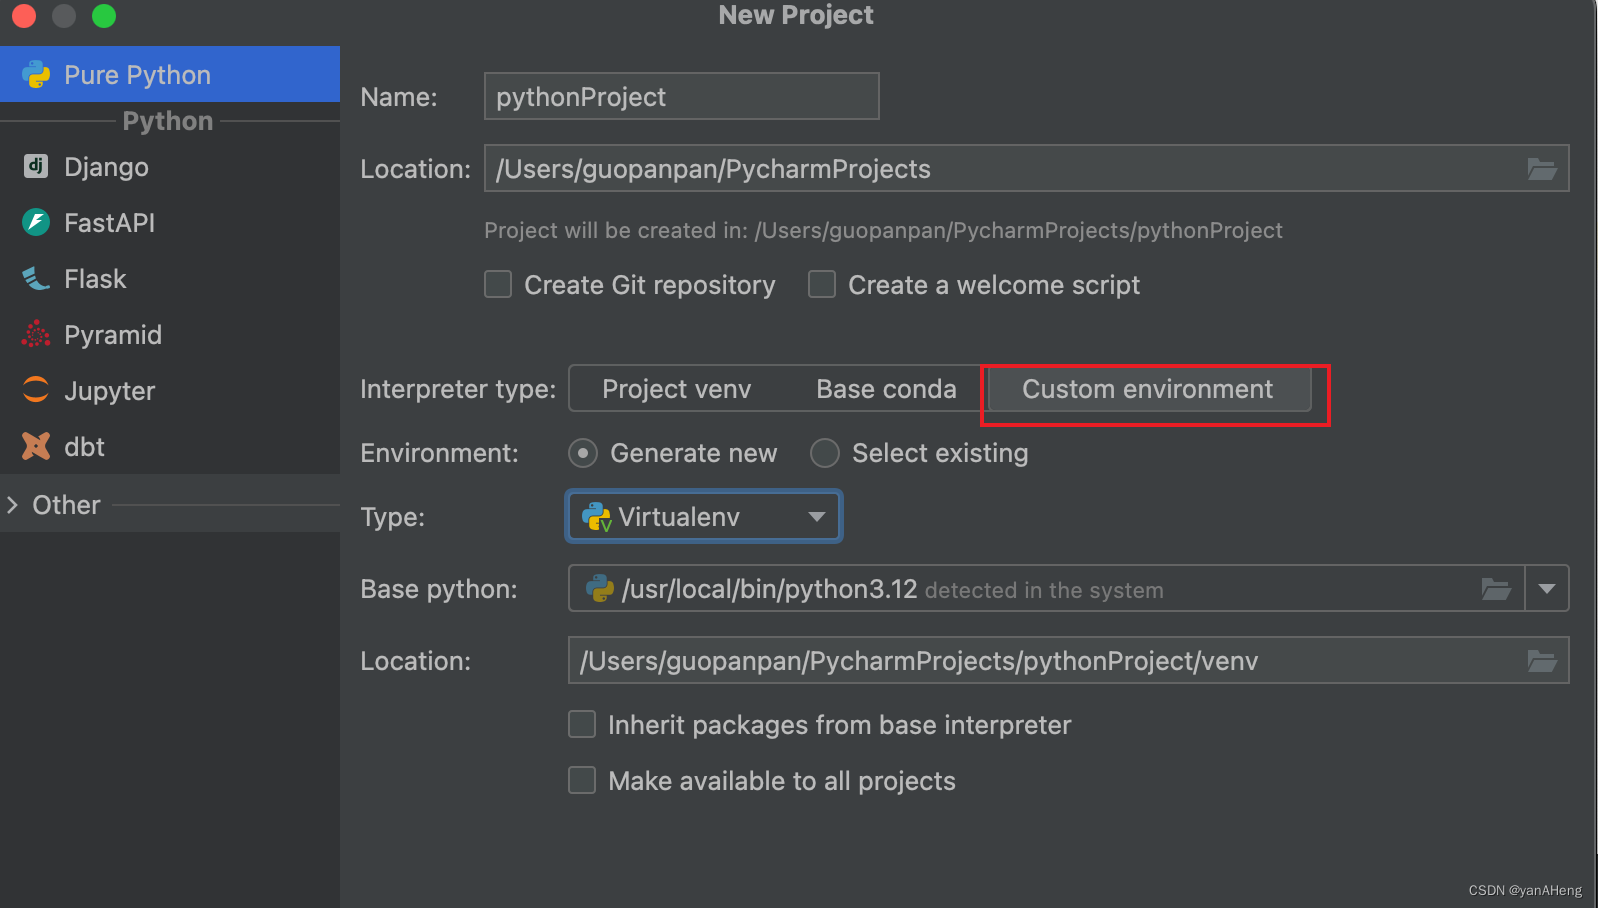Check Inherit packages from base interpreter
Image resolution: width=1598 pixels, height=908 pixels.
(x=582, y=724)
